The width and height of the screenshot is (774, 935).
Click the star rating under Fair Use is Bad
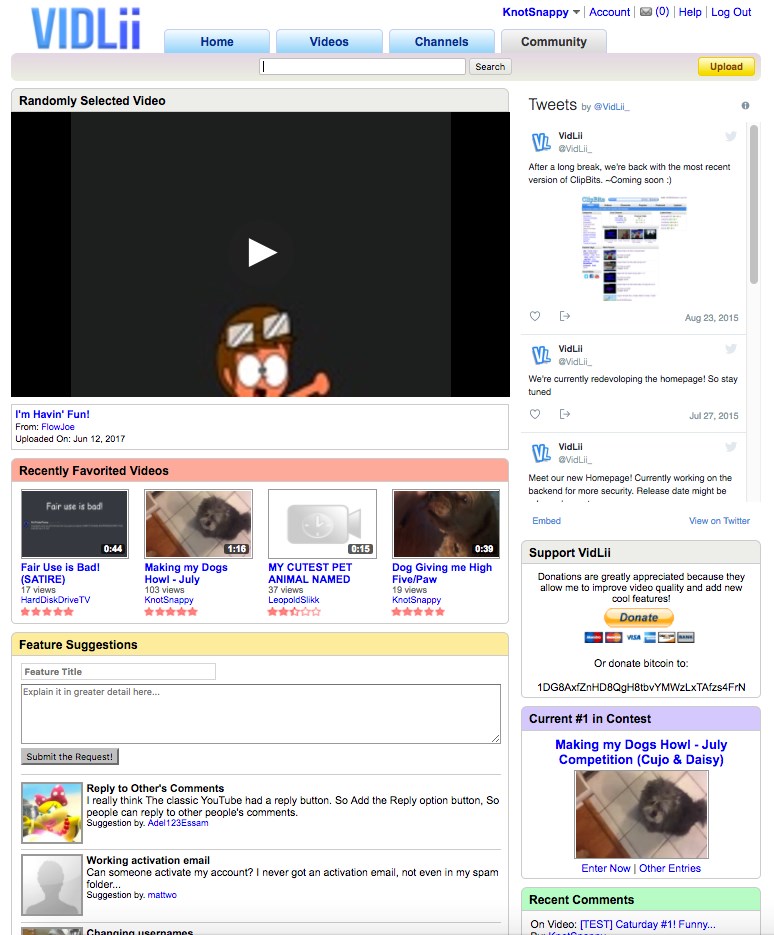pyautogui.click(x=47, y=612)
